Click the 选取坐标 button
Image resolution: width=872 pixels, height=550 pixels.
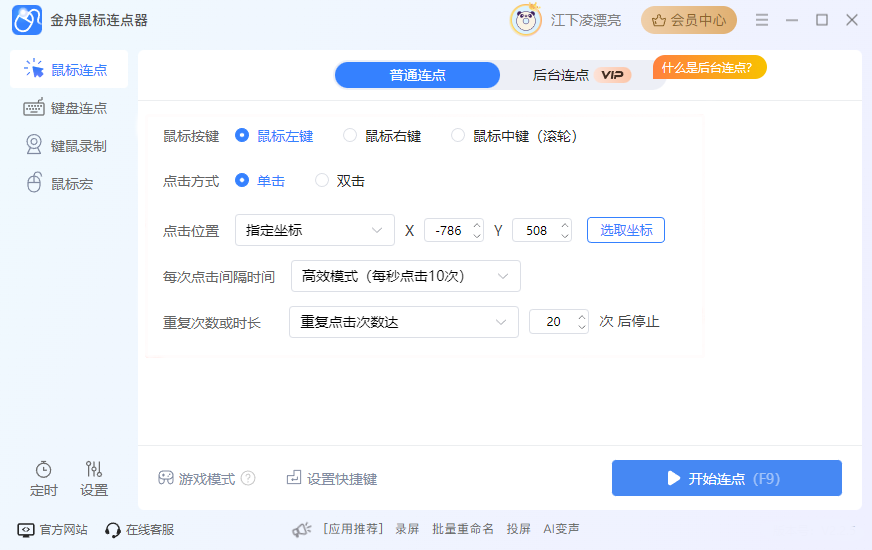(x=626, y=230)
